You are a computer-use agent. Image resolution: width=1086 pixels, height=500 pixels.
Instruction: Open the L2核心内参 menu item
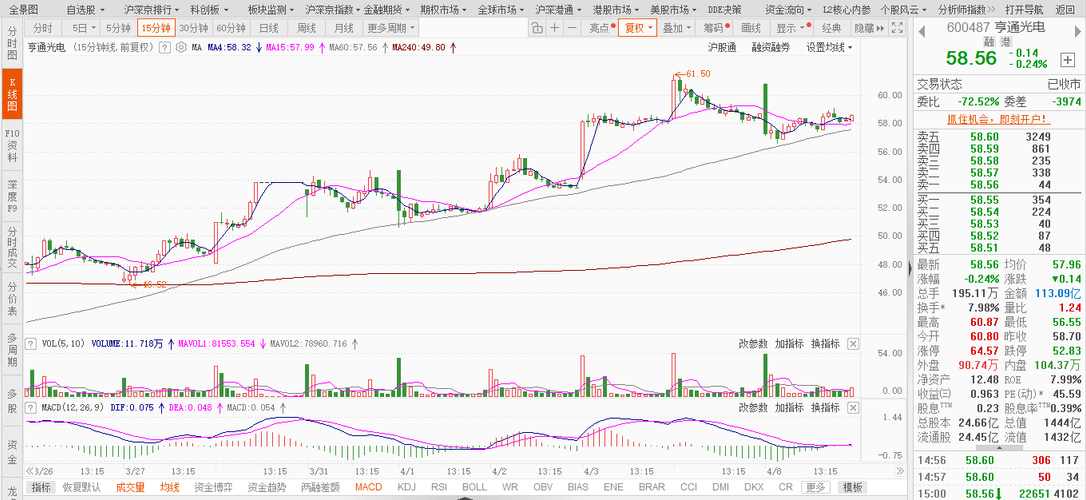(847, 10)
